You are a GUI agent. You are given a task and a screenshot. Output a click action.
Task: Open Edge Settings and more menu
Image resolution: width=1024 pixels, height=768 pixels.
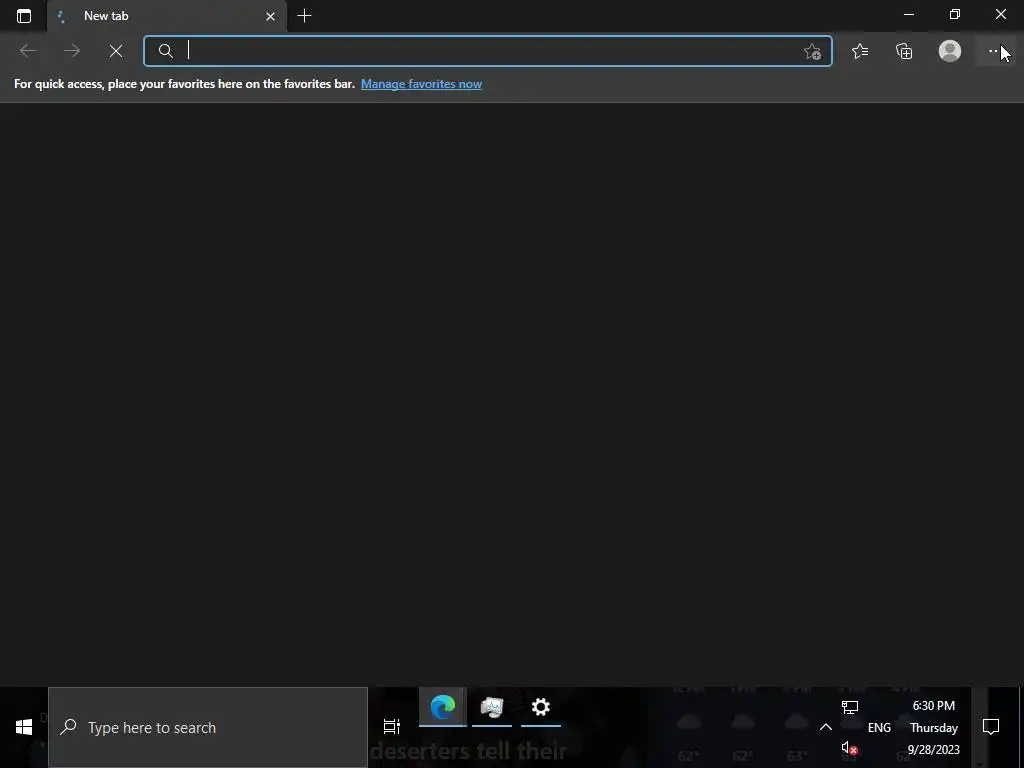(994, 51)
